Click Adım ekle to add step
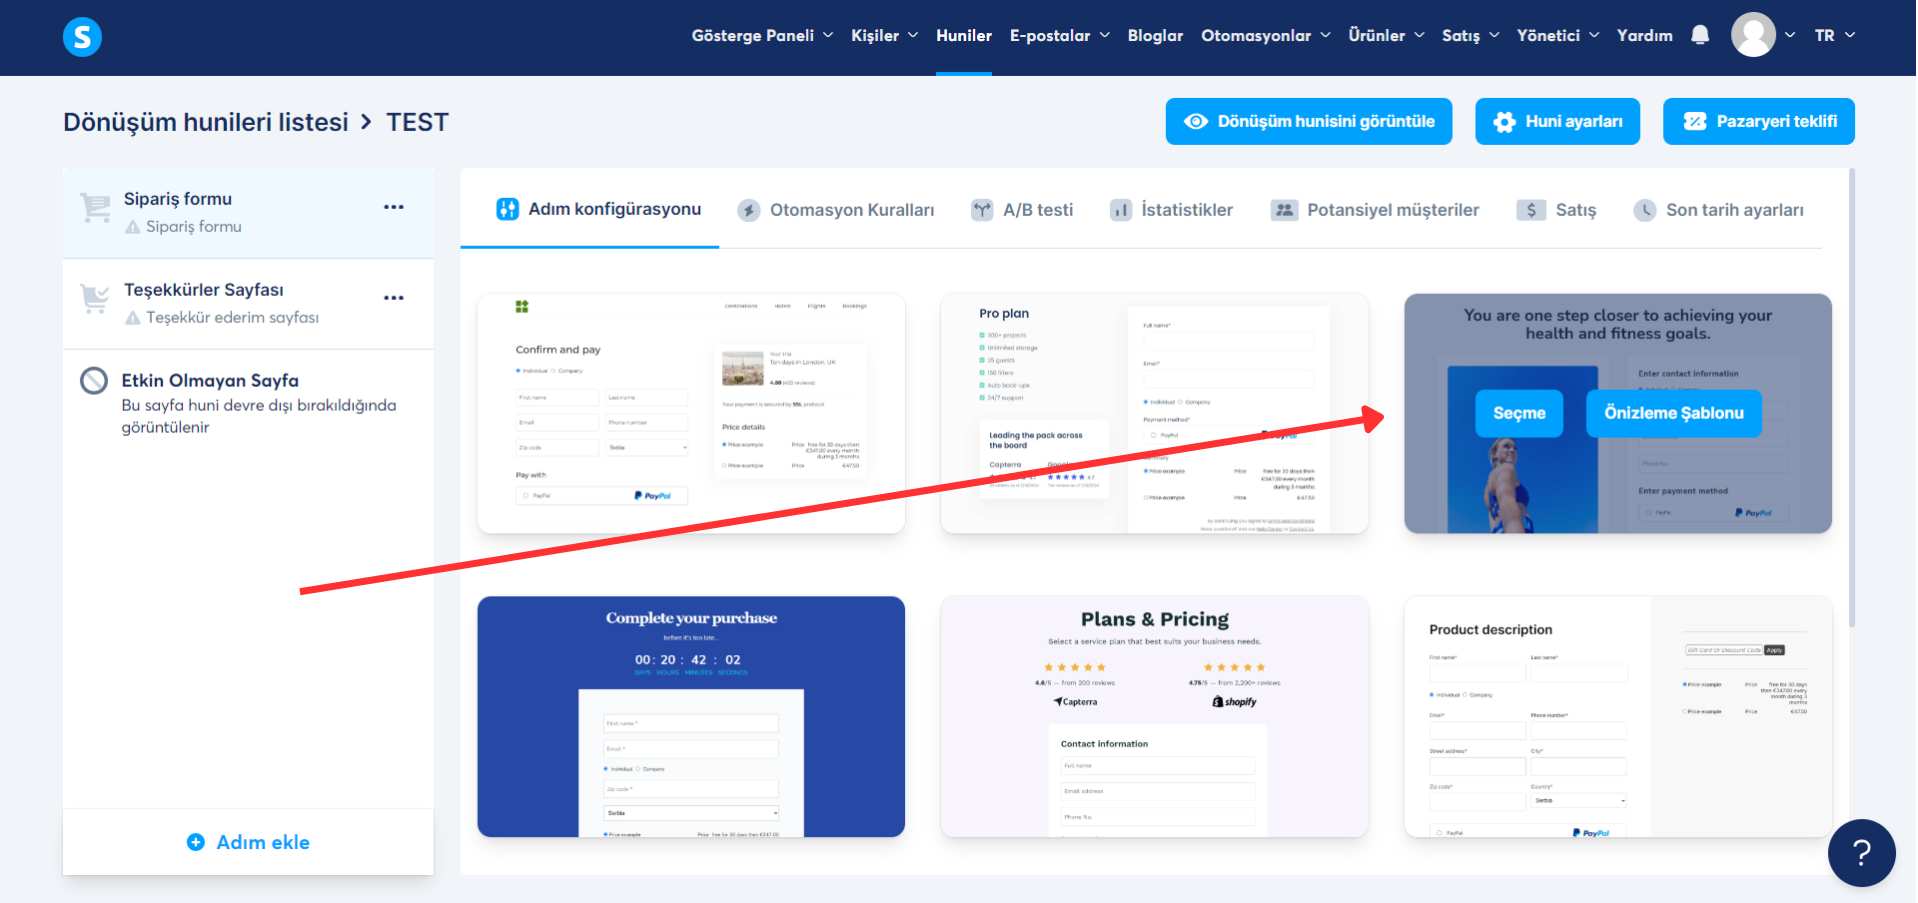 point(249,842)
